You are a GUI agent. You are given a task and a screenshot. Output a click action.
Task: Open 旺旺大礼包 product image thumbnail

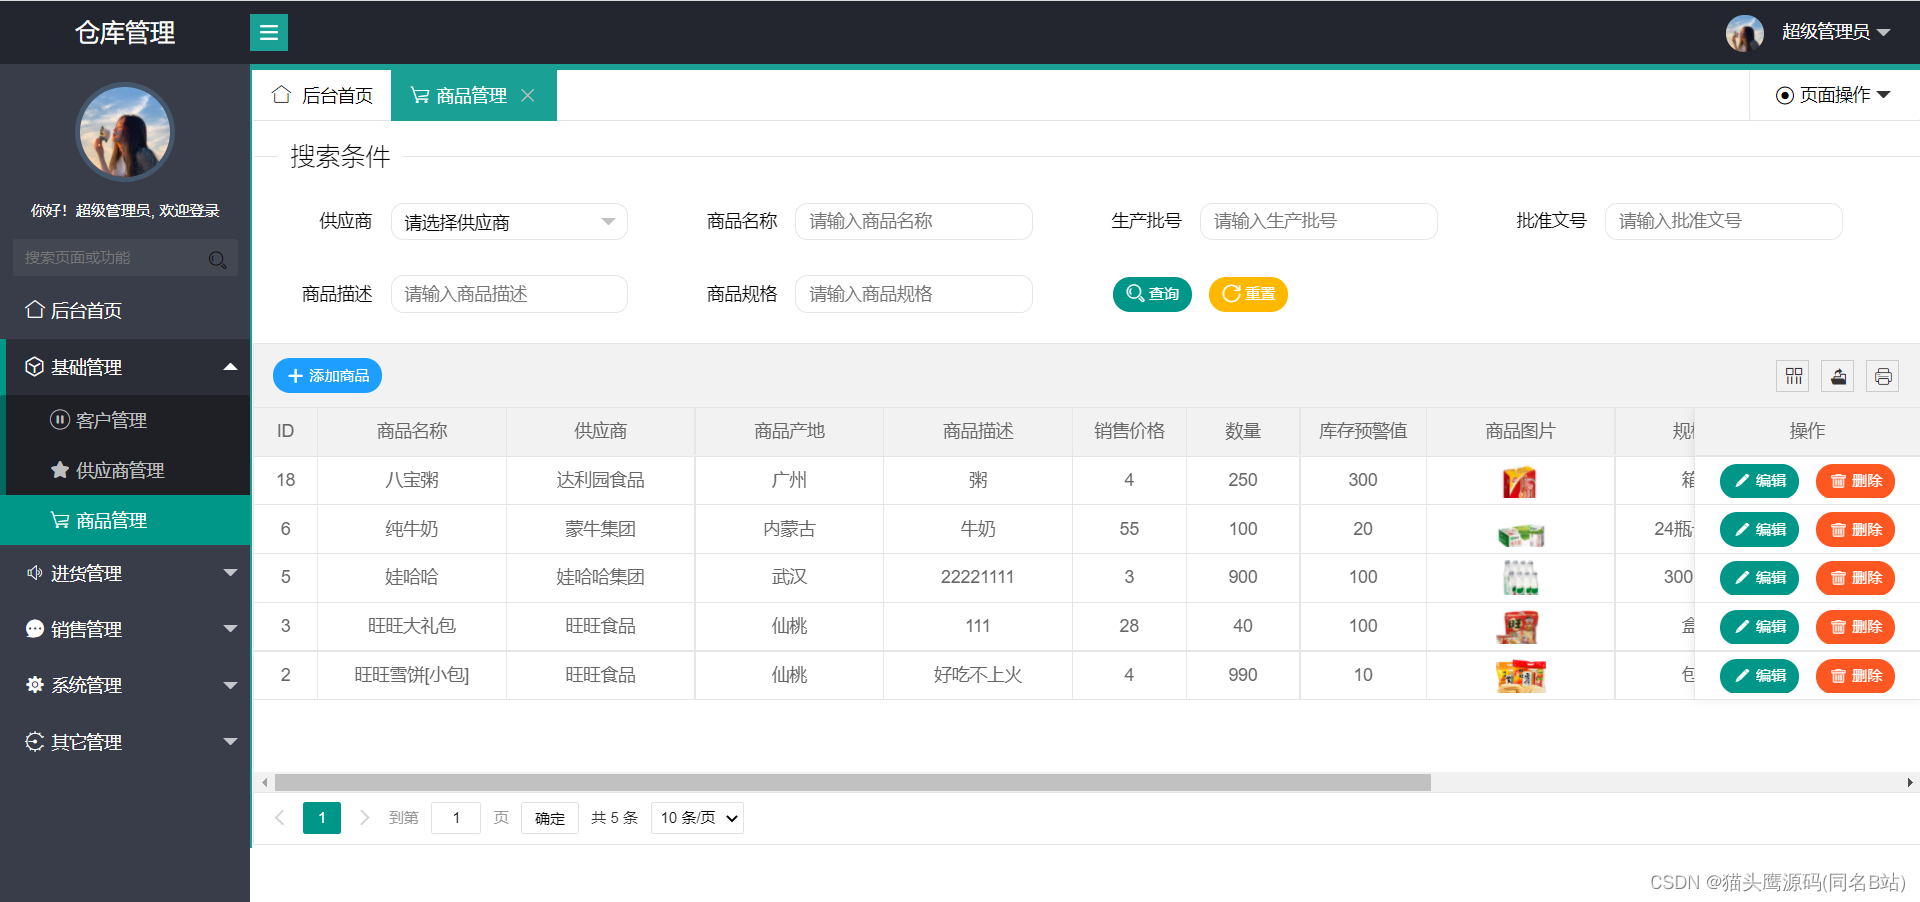(1518, 627)
